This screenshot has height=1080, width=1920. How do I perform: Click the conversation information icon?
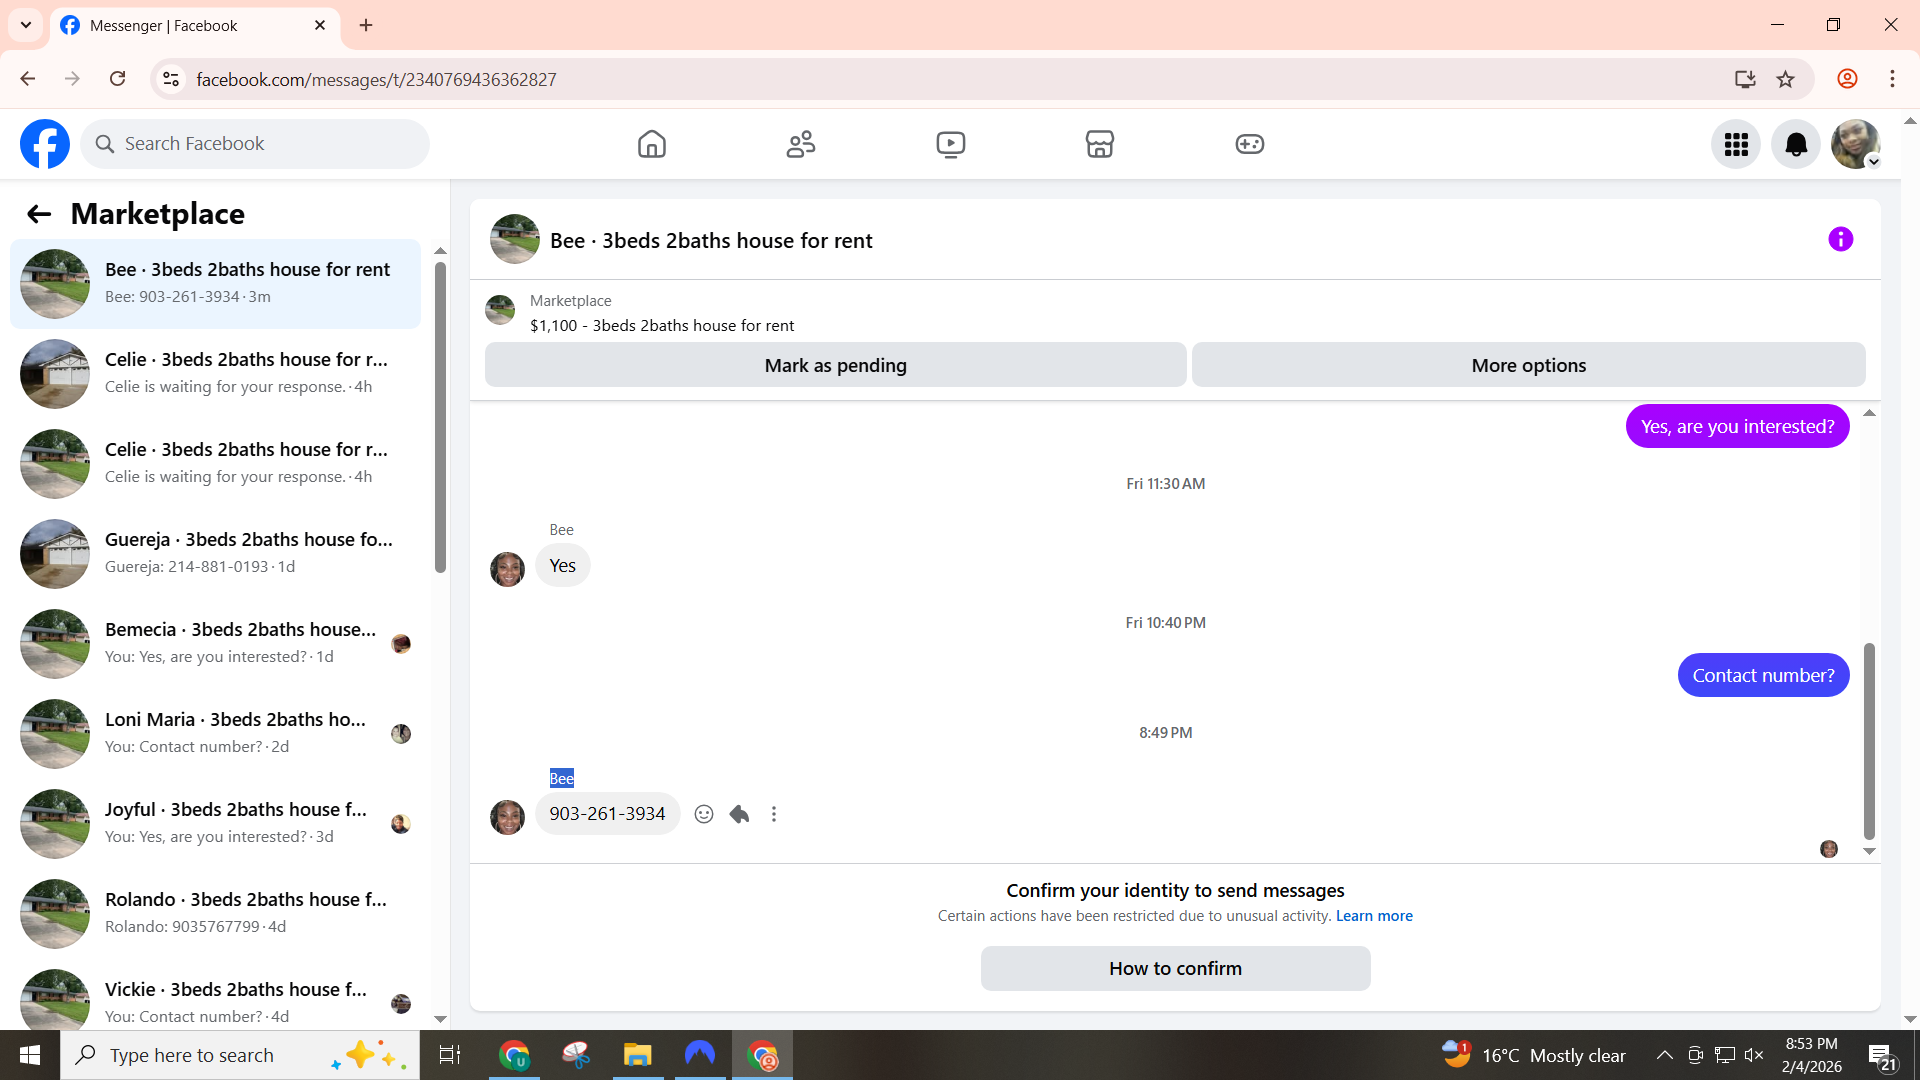click(x=1840, y=239)
